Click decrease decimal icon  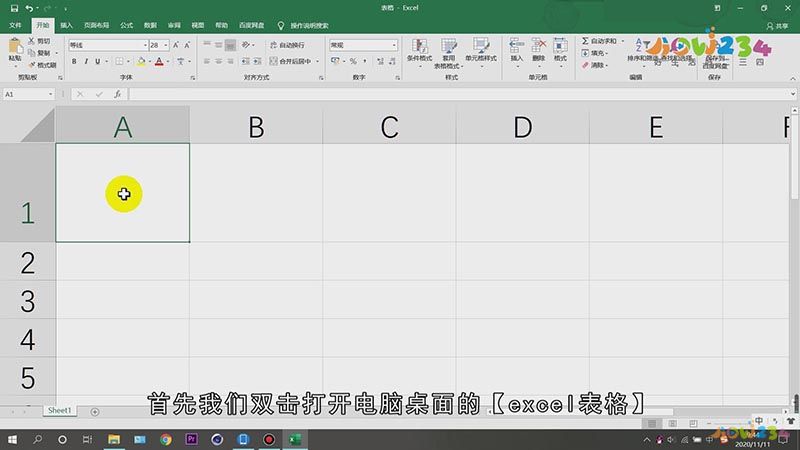392,61
